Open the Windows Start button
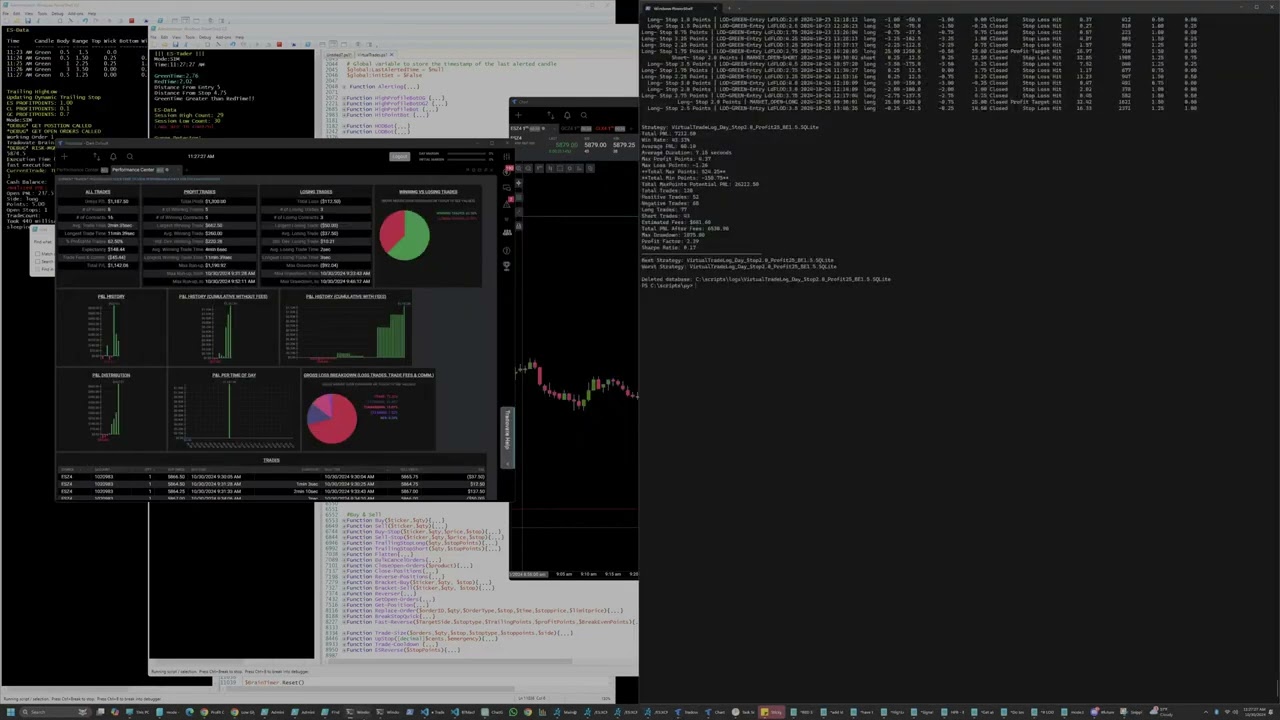 10,712
